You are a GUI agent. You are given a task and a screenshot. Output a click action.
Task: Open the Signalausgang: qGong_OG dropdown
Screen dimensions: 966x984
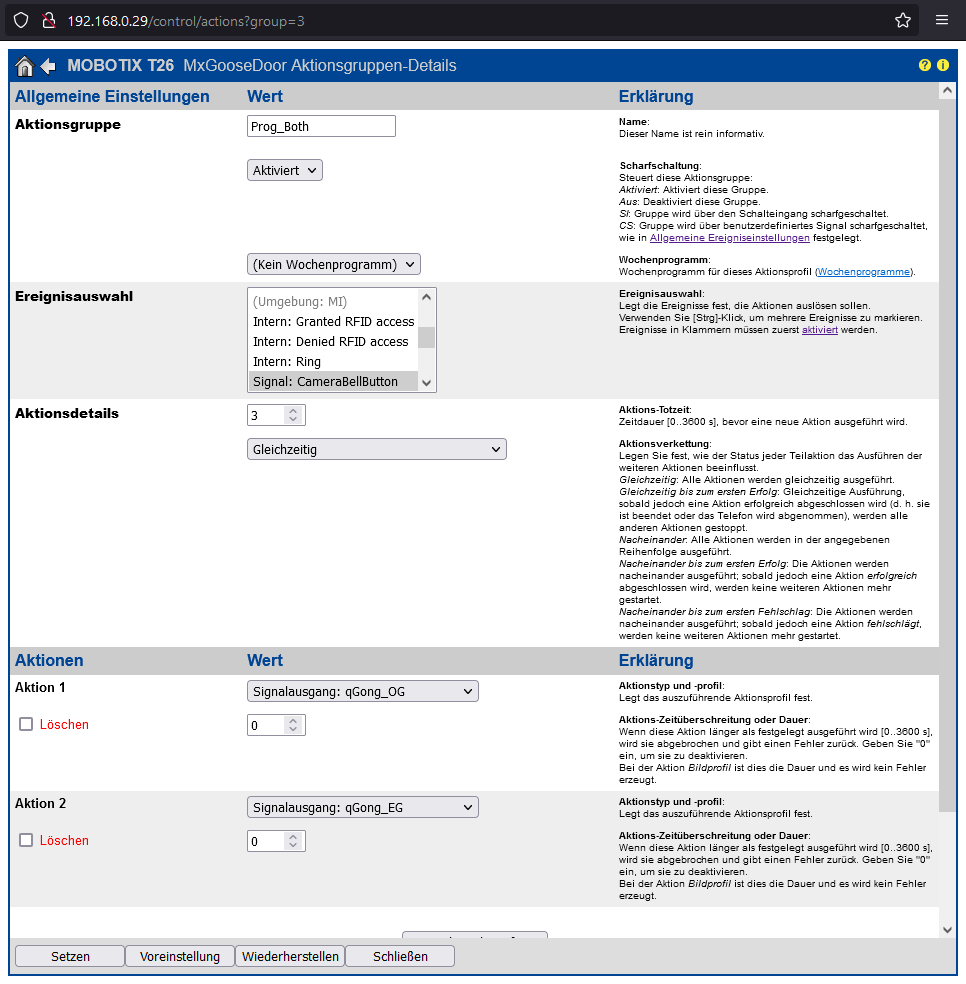tap(363, 692)
